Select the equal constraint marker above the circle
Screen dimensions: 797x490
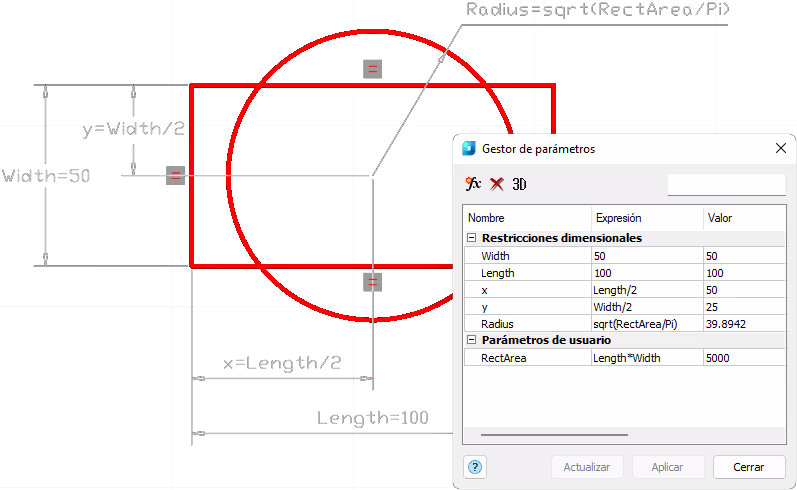[373, 69]
